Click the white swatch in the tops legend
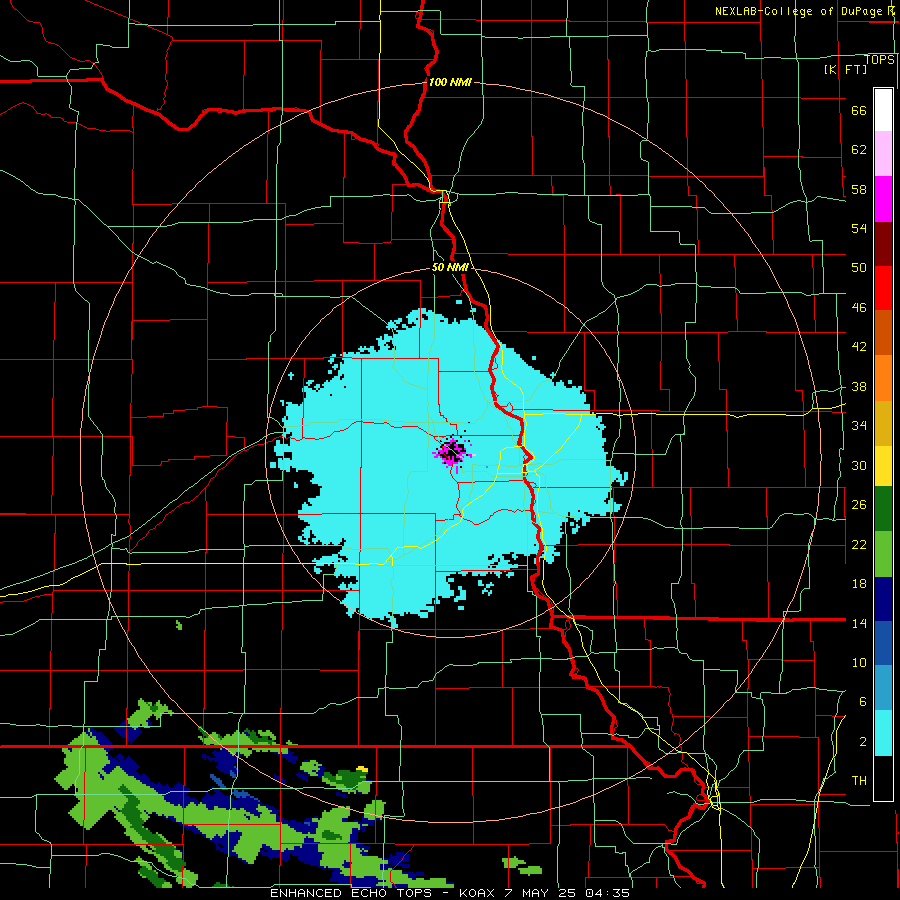 pos(883,110)
